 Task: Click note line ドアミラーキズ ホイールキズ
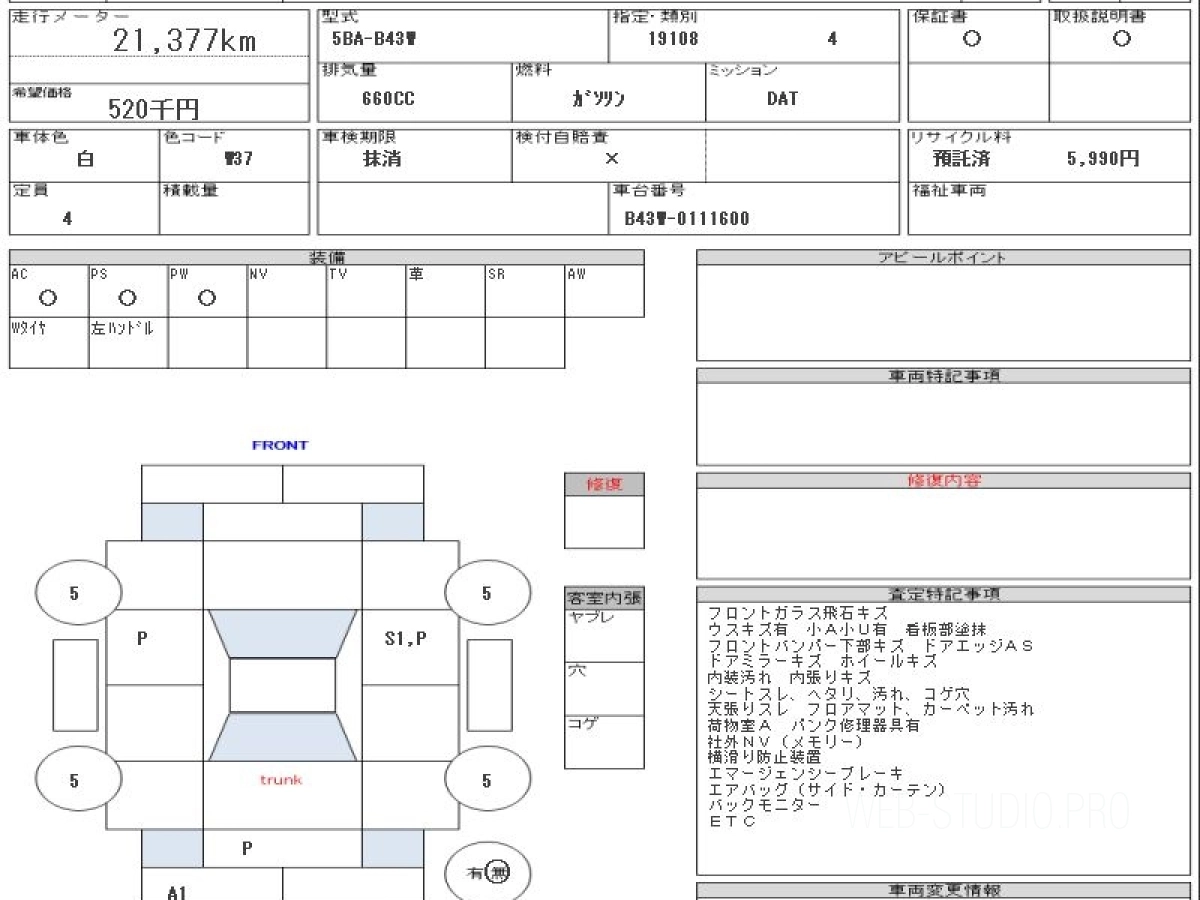[822, 661]
